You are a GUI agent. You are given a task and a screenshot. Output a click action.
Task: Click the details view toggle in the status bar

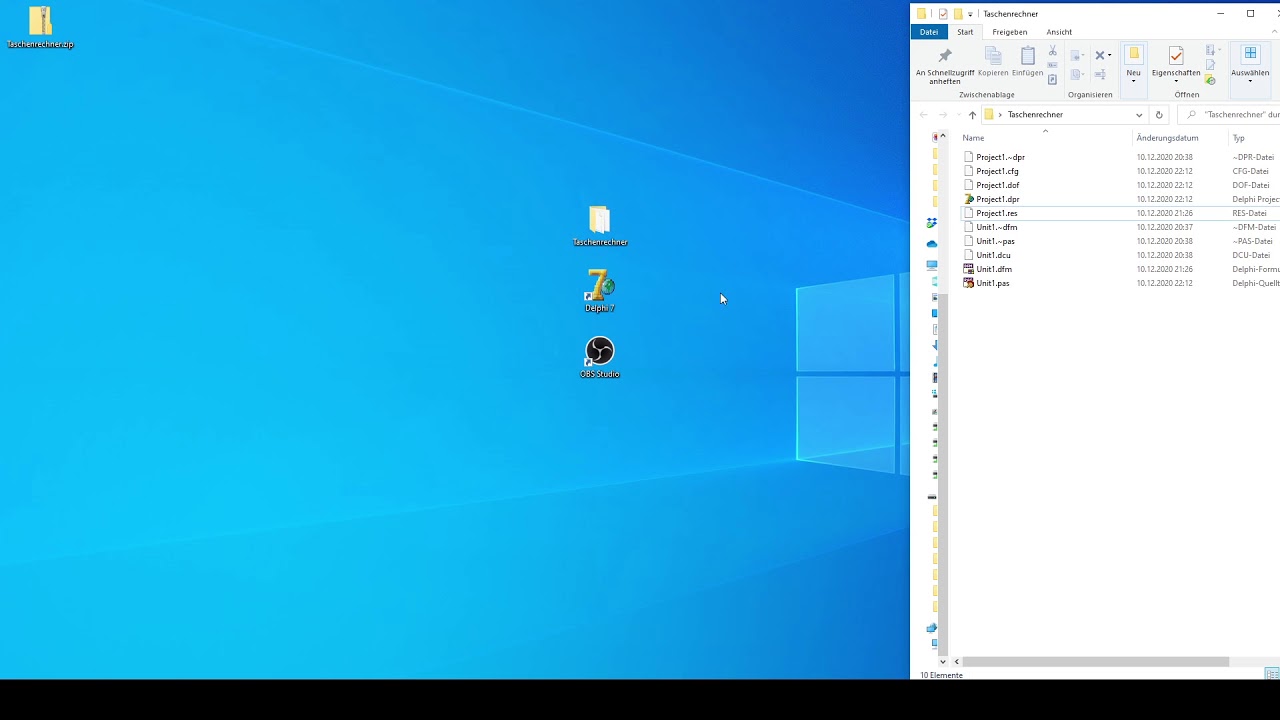[1272, 675]
